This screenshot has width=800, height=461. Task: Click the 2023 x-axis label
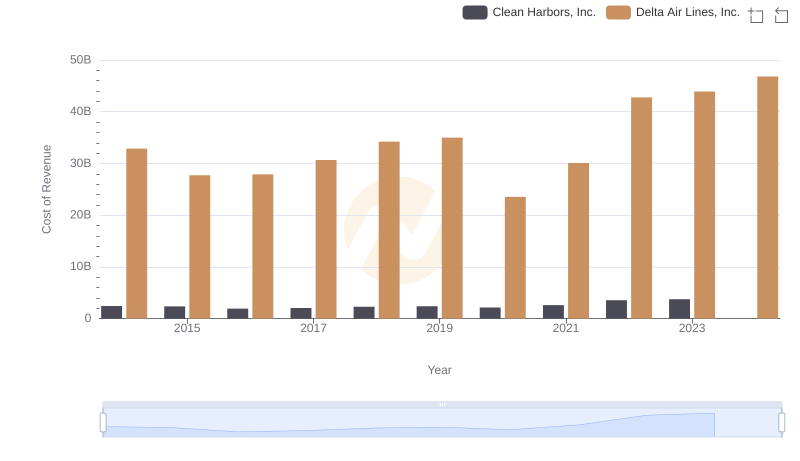(x=692, y=328)
